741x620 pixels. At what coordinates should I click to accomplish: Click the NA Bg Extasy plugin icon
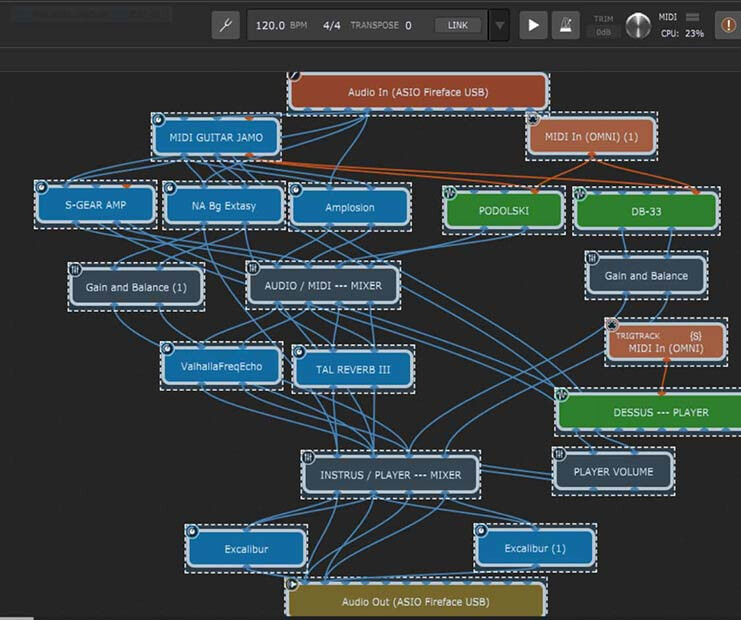(169, 188)
